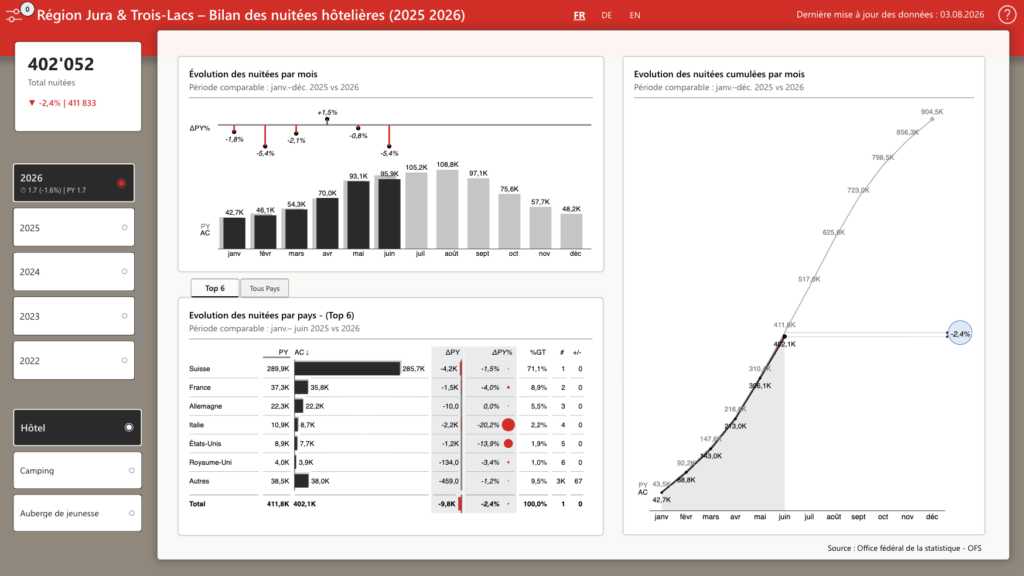Select the 2025 year option
Viewport: 1024px width, 576px height.
coord(74,228)
